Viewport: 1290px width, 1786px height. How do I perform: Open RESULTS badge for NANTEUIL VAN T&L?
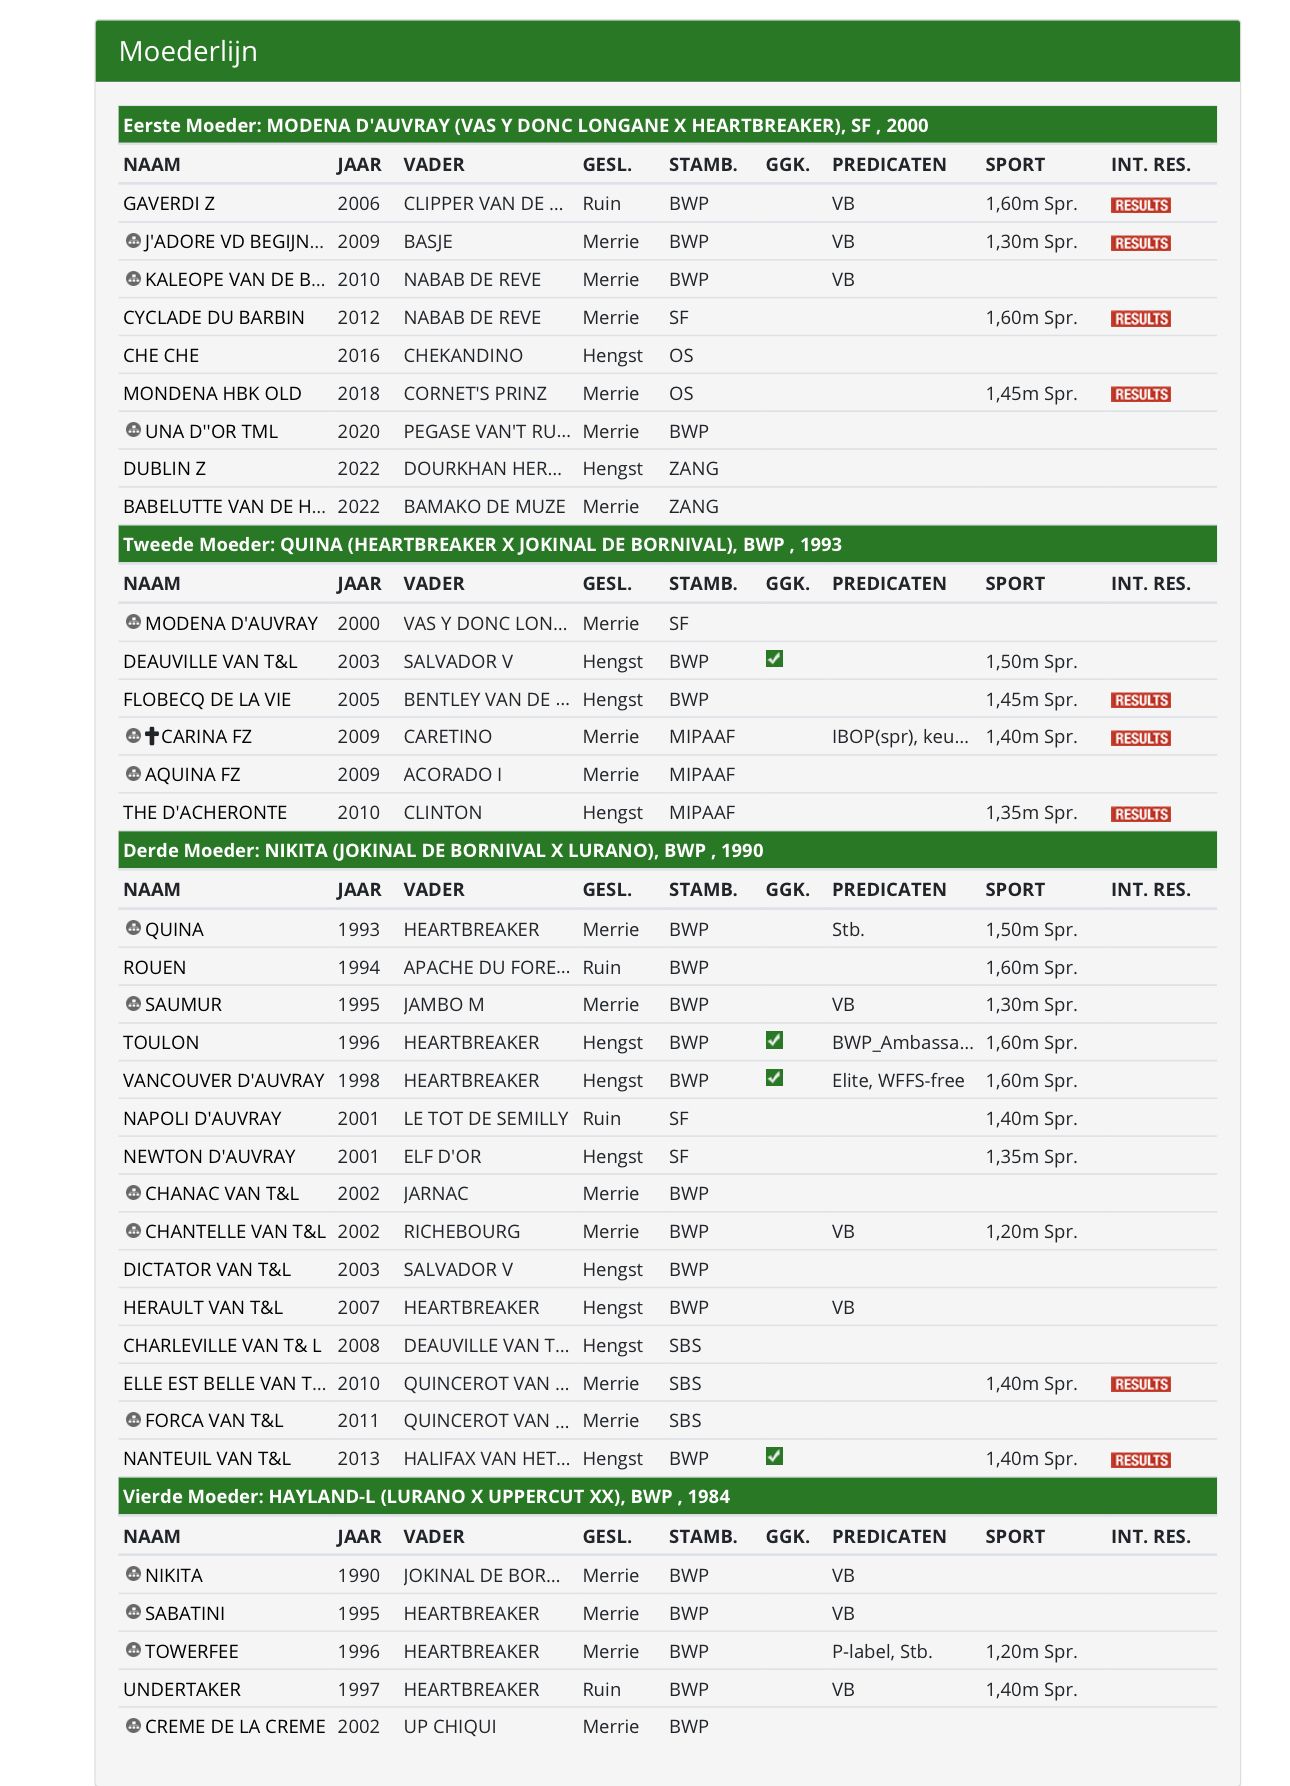pyautogui.click(x=1140, y=1460)
